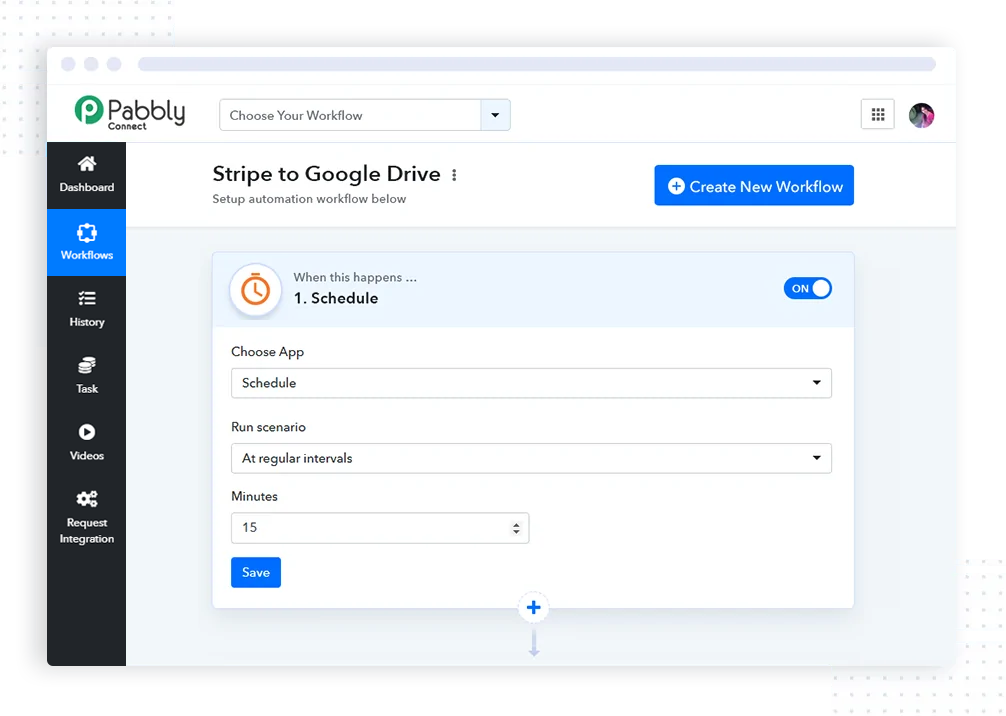
Task: Open the user profile avatar
Action: click(x=921, y=115)
